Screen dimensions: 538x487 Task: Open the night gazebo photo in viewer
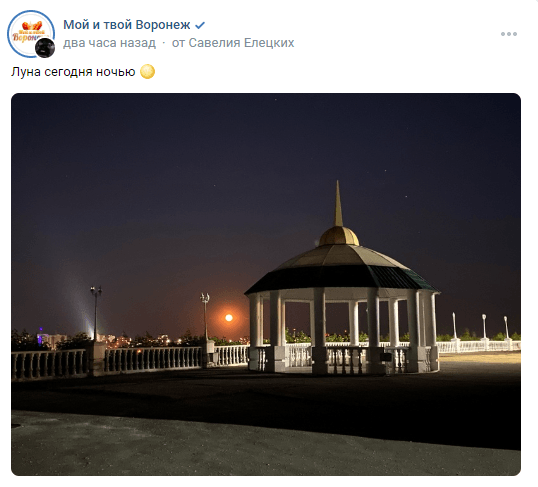(x=266, y=284)
